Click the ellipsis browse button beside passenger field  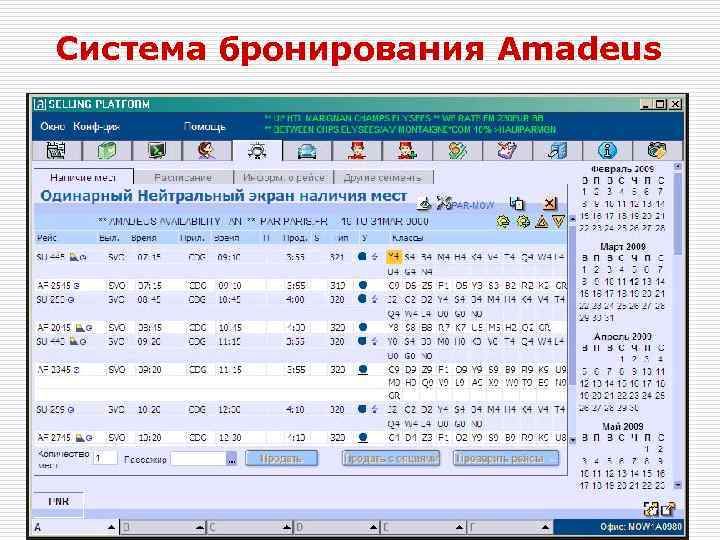coord(232,458)
